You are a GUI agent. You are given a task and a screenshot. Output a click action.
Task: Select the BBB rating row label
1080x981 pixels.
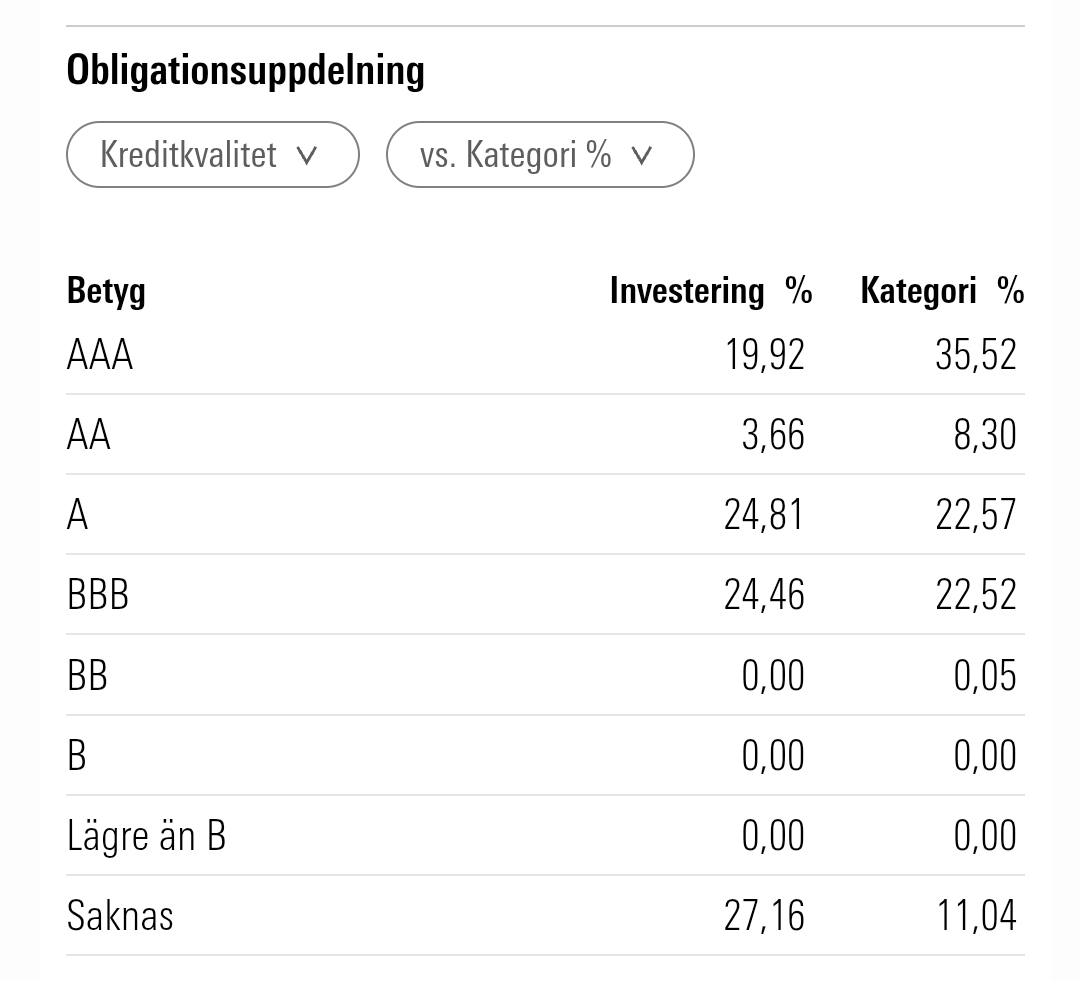coord(98,595)
